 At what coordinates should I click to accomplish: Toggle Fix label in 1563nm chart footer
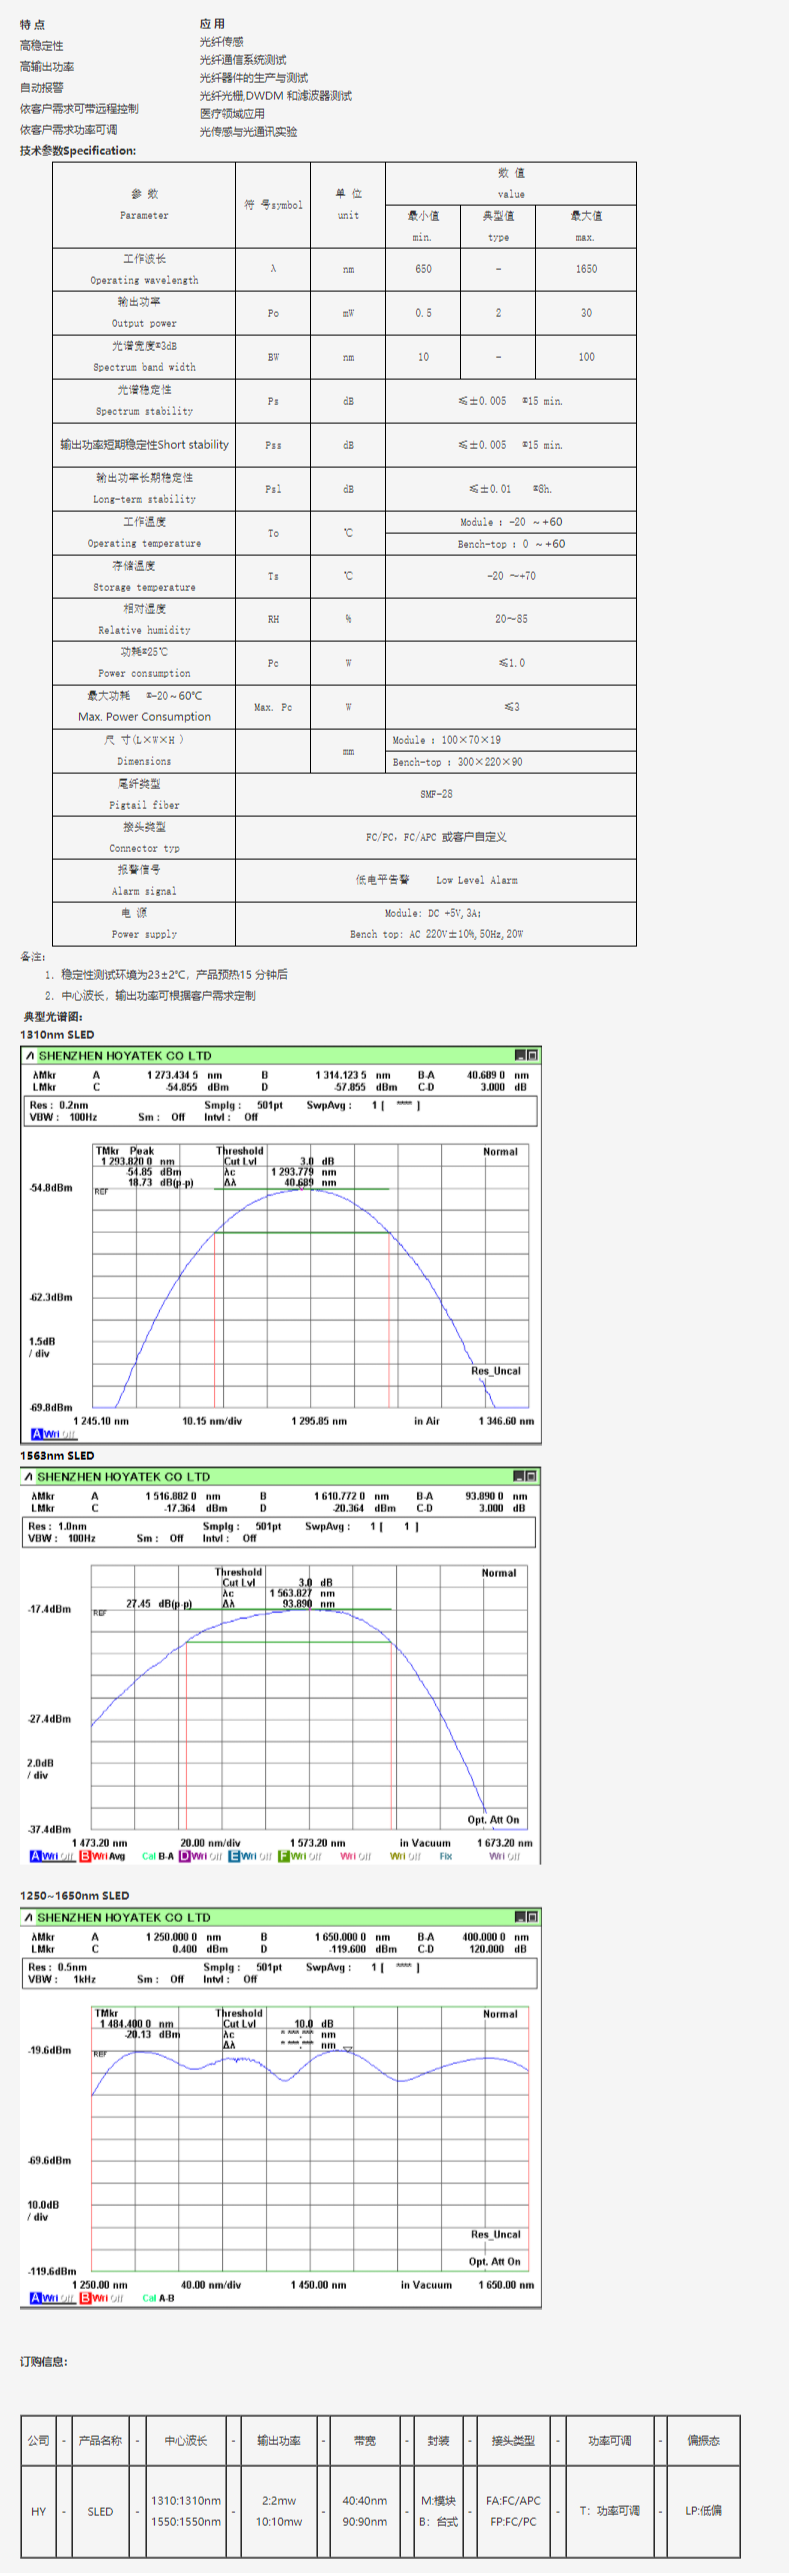tap(446, 1856)
